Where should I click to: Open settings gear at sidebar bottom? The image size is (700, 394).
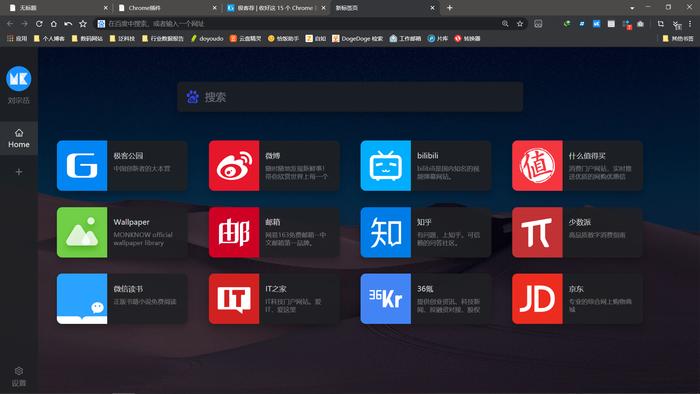[x=19, y=377]
